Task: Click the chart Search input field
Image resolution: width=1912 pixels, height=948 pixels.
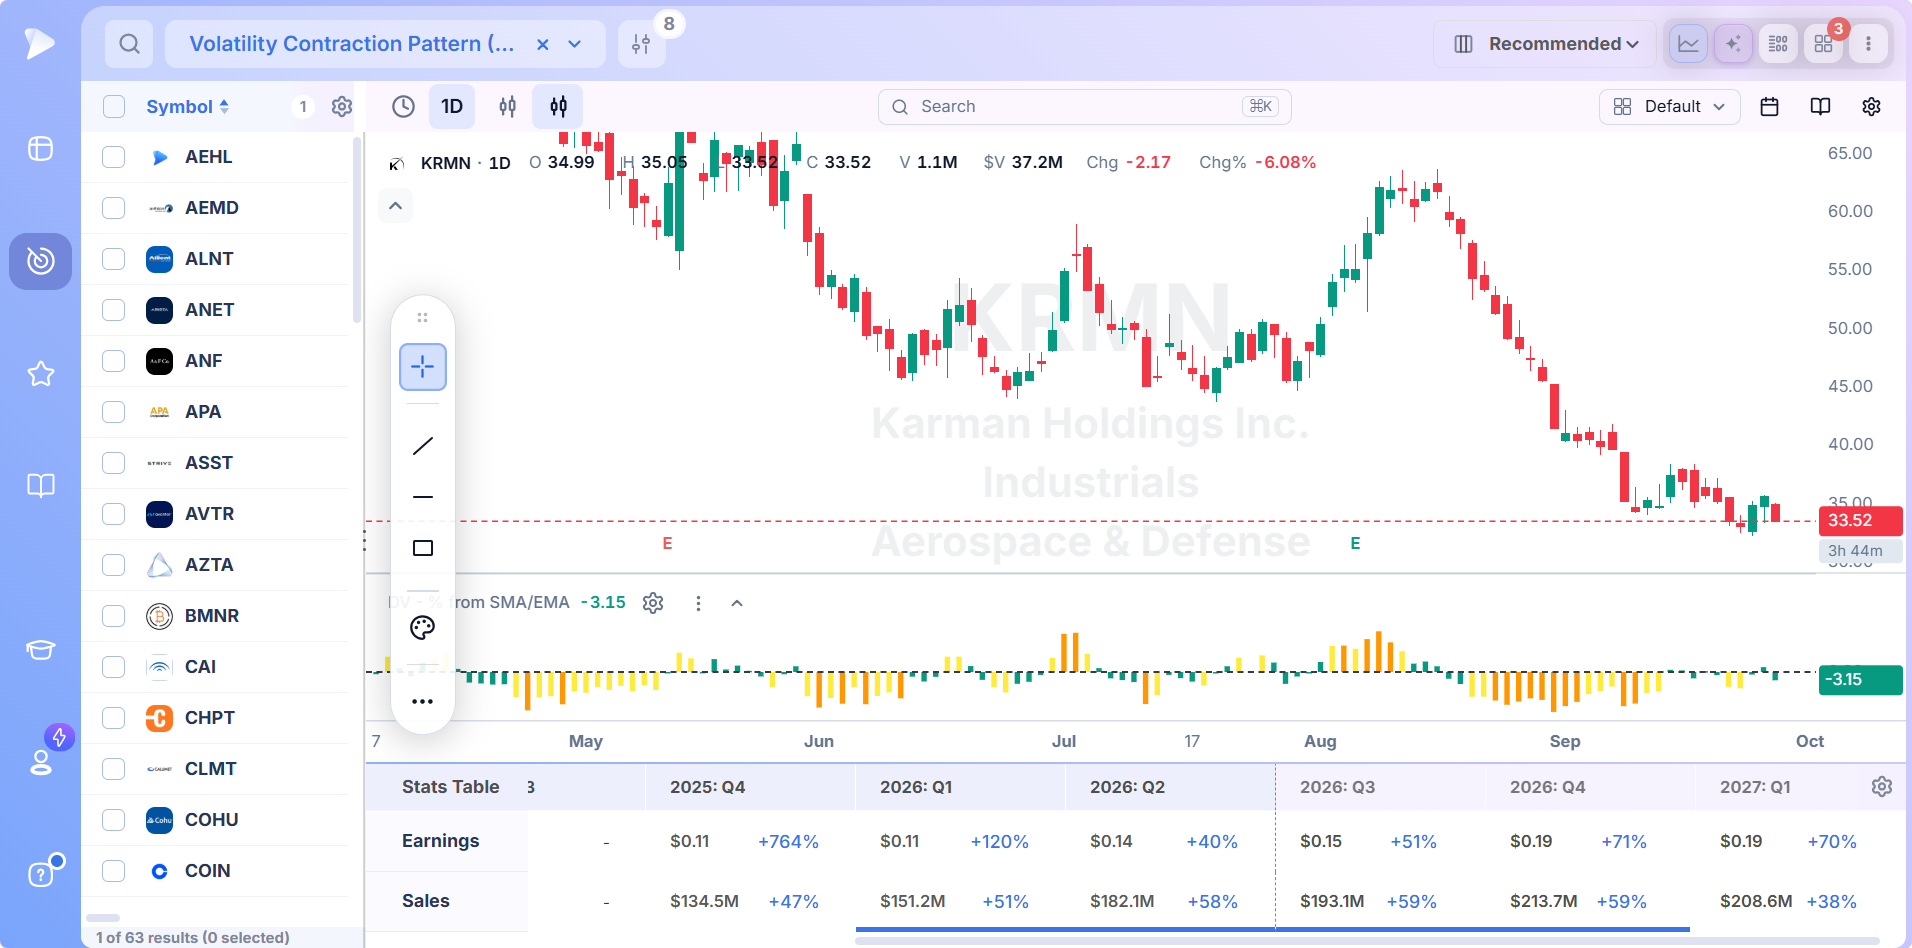Action: 1085,107
